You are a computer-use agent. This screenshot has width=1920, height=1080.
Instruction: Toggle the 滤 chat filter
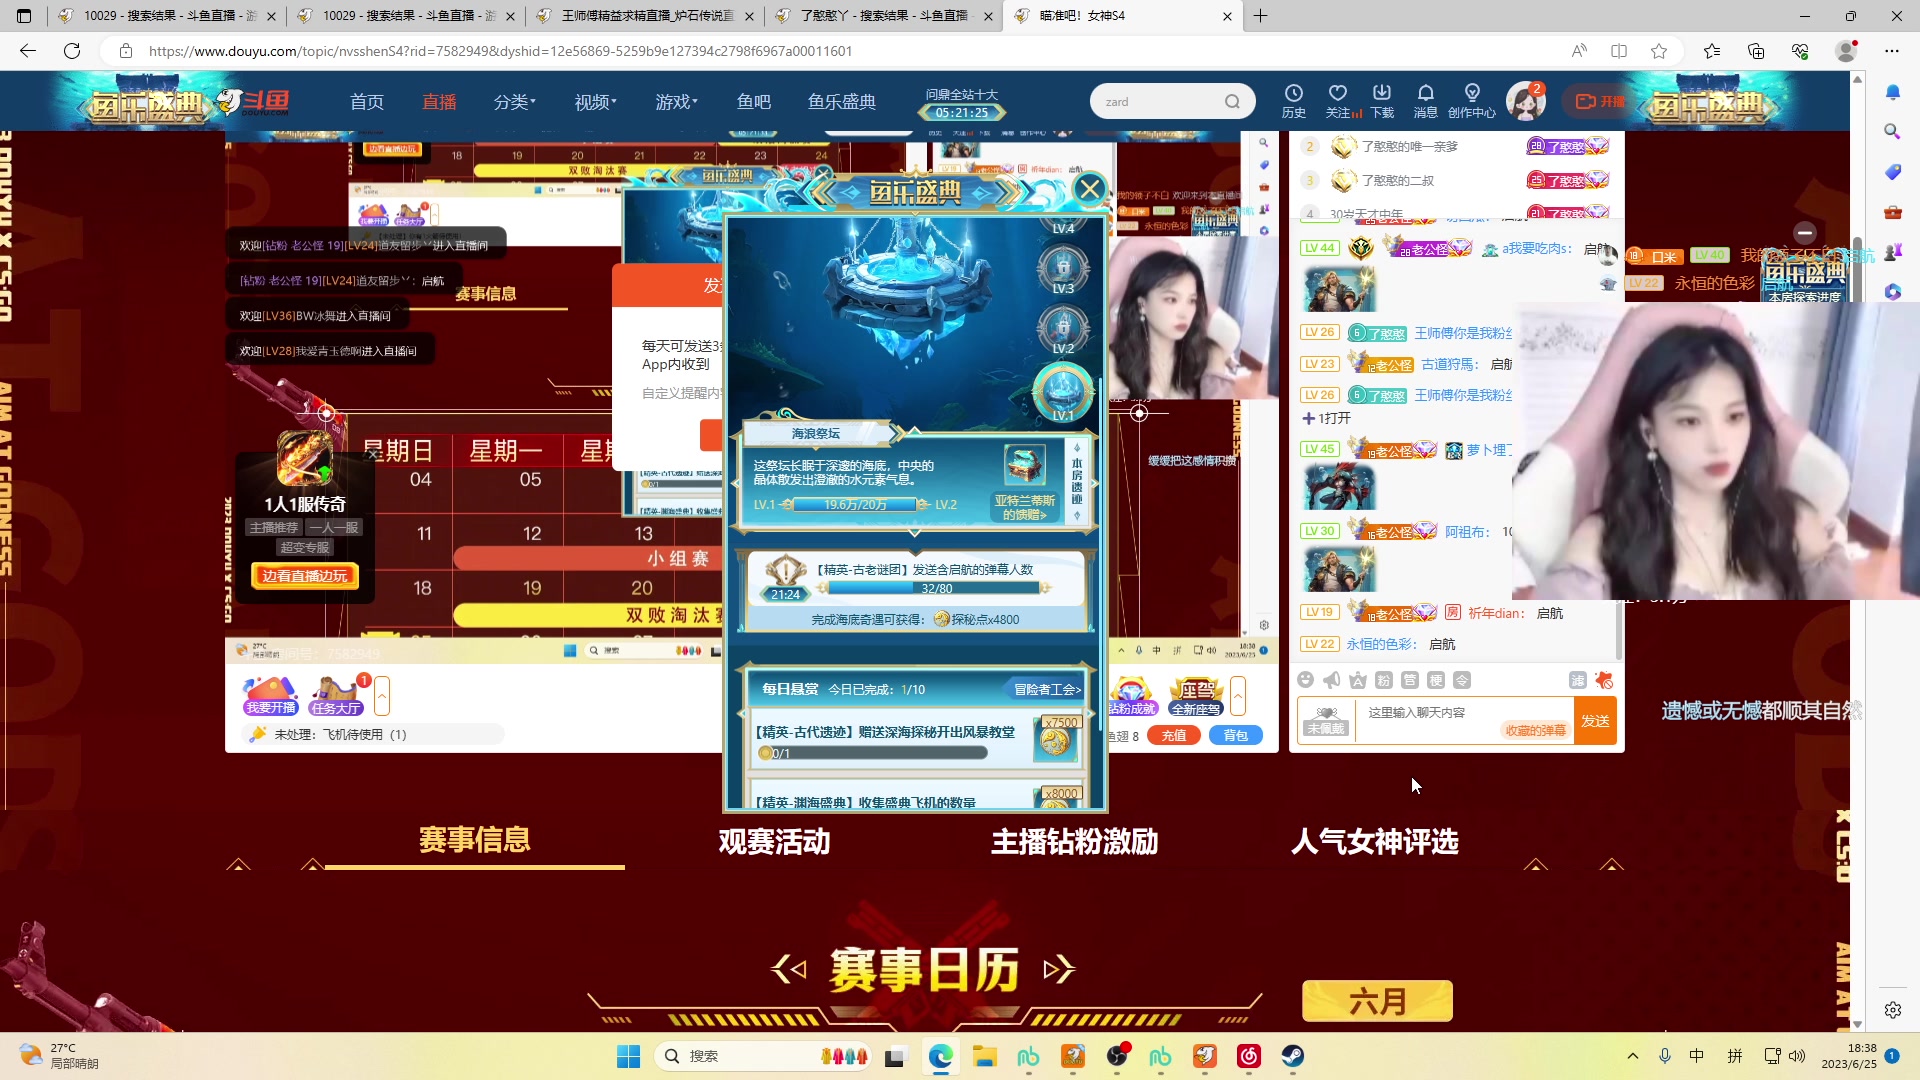point(1577,680)
